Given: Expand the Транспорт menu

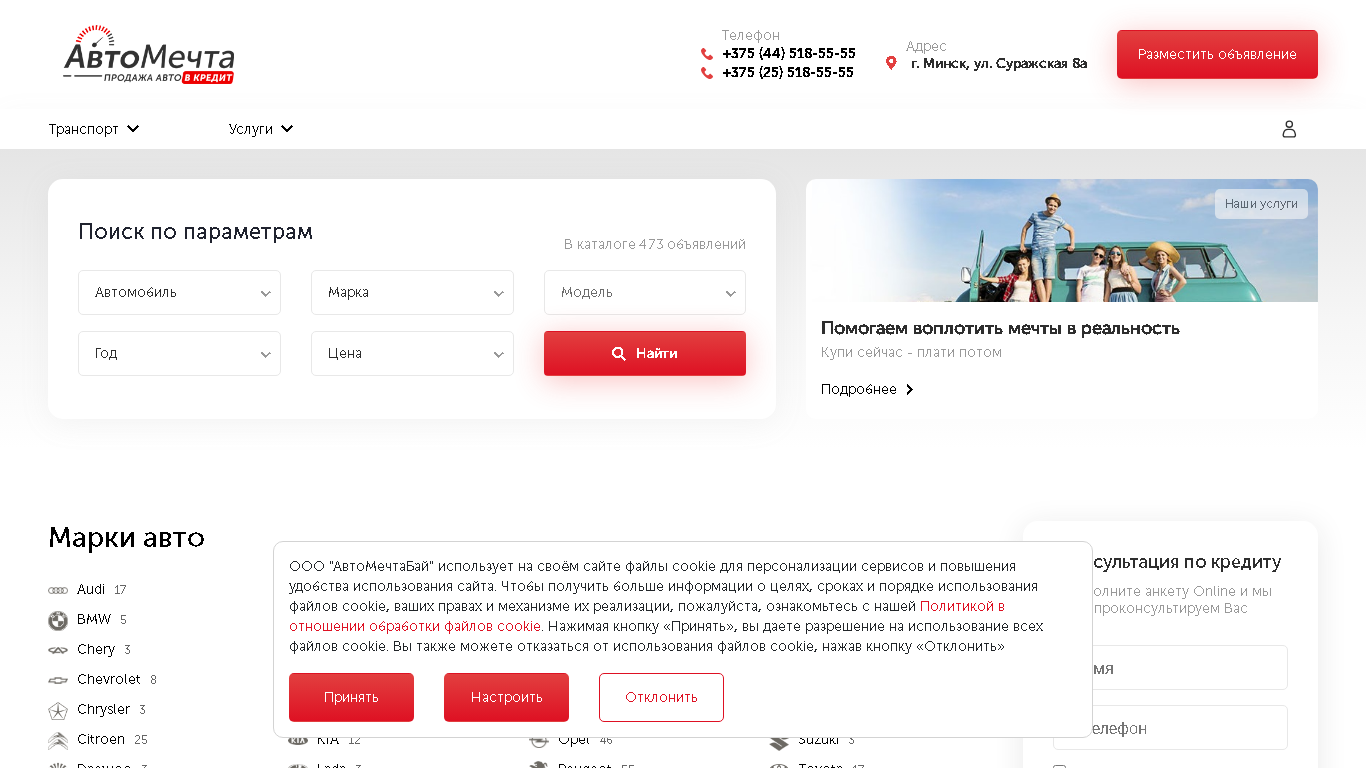Looking at the screenshot, I should pos(94,129).
